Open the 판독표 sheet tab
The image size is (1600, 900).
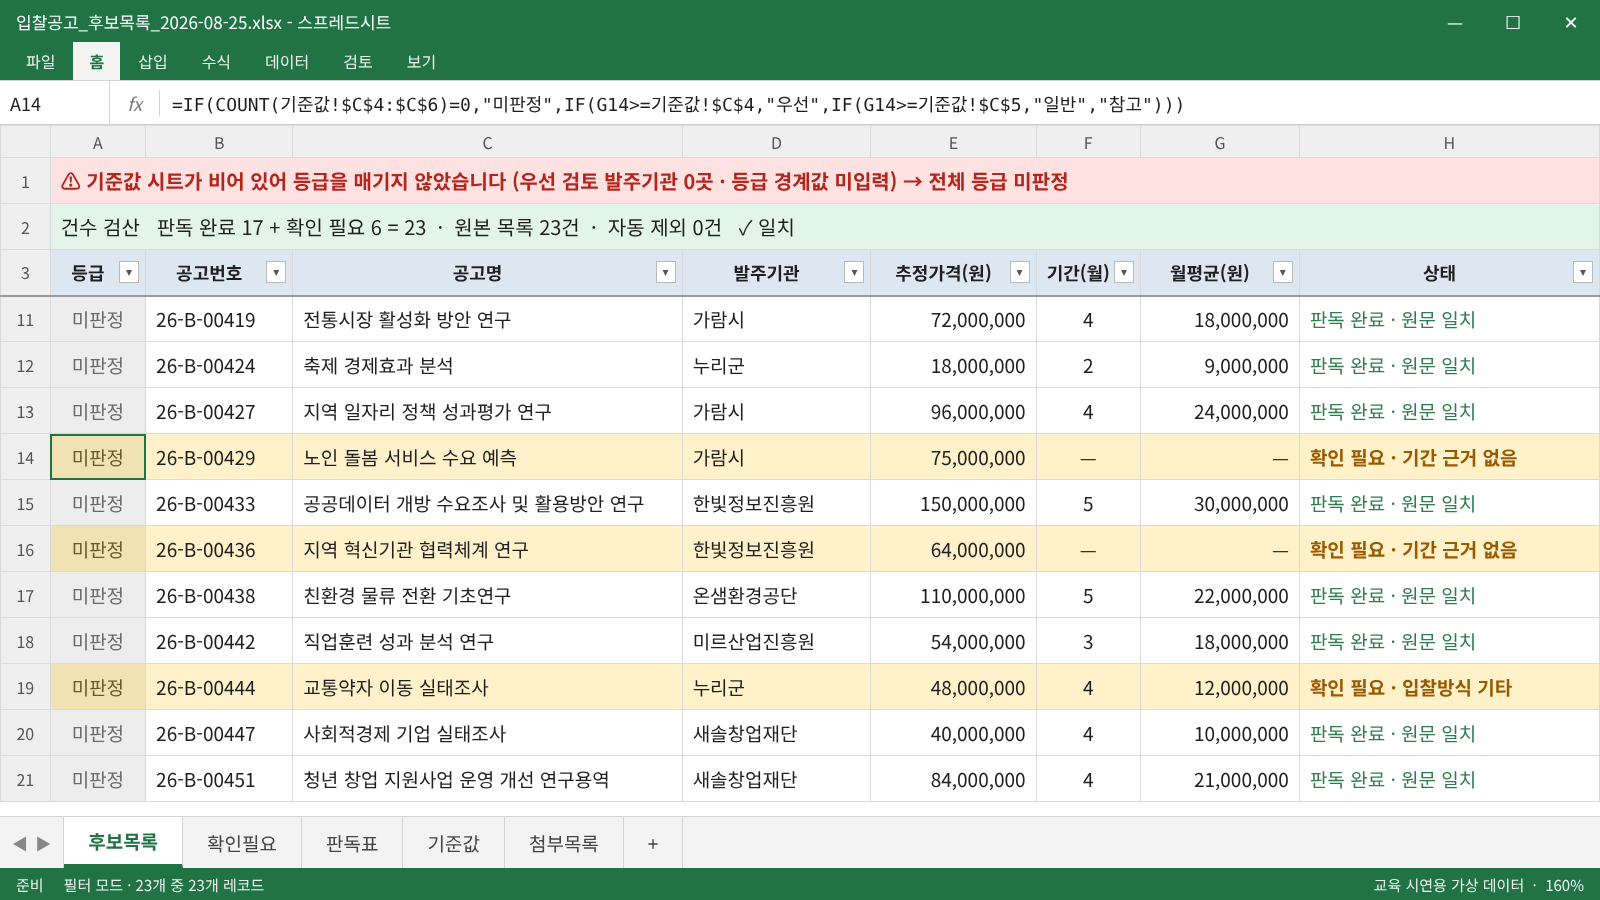(x=352, y=843)
